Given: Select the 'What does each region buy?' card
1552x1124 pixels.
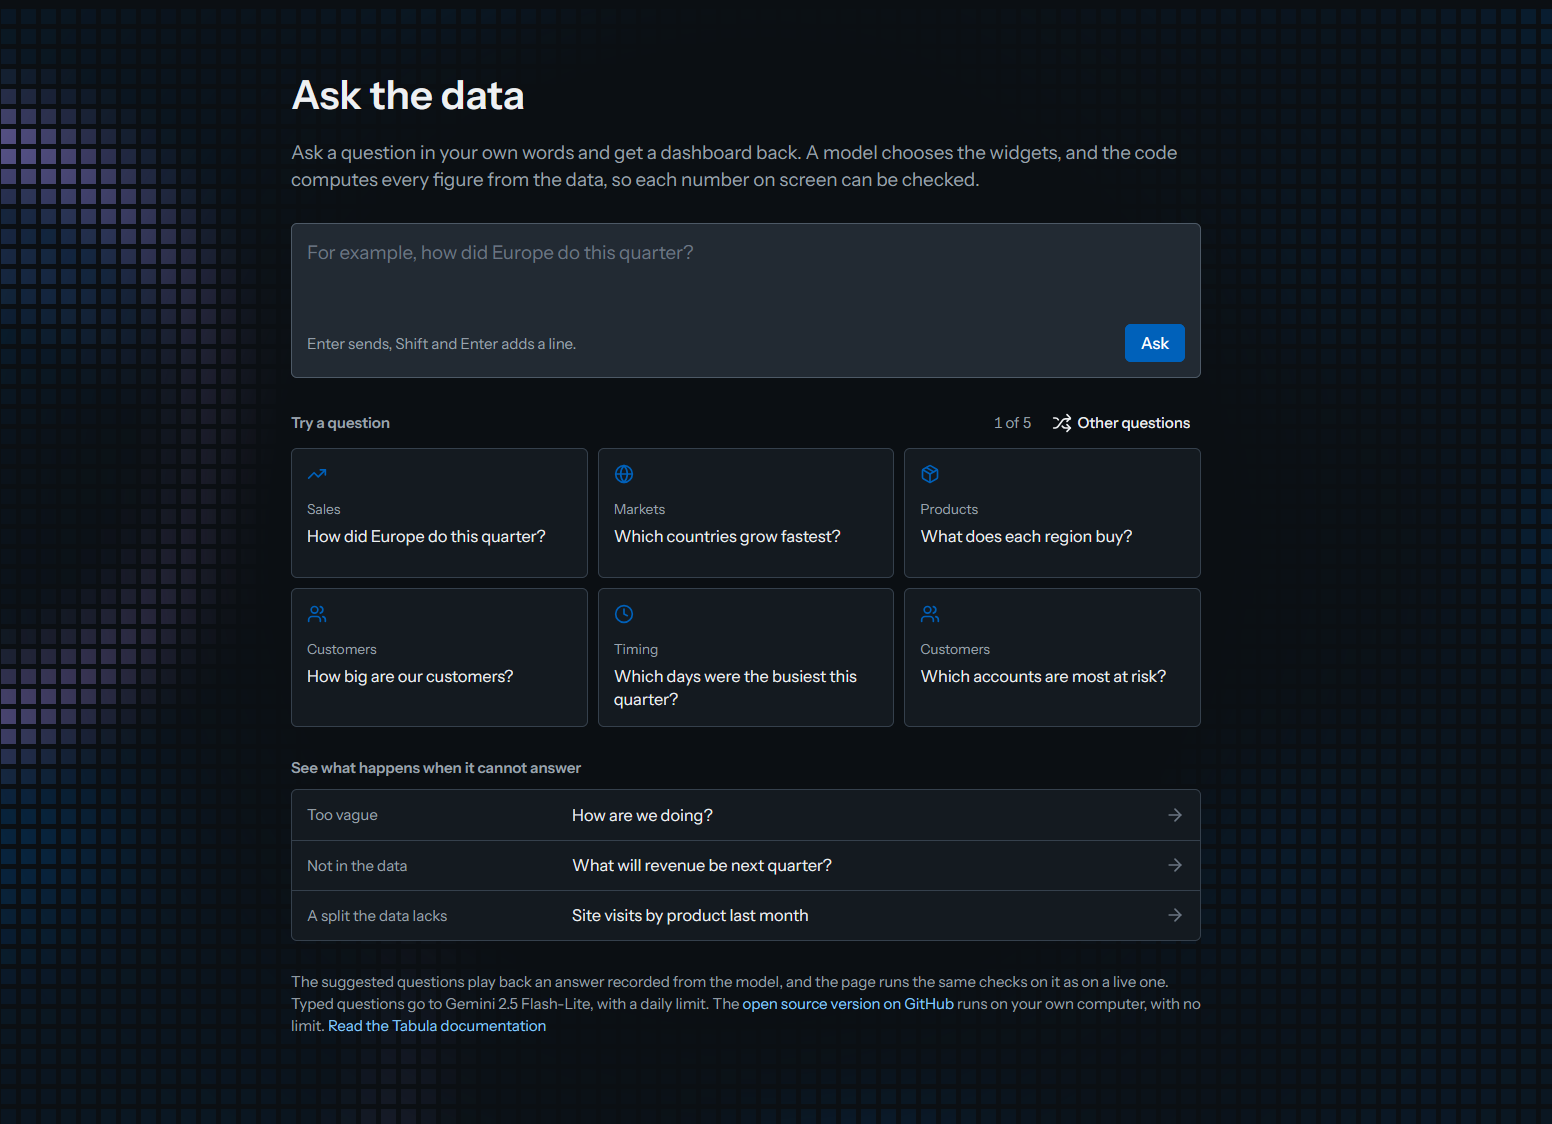Looking at the screenshot, I should pyautogui.click(x=1052, y=513).
